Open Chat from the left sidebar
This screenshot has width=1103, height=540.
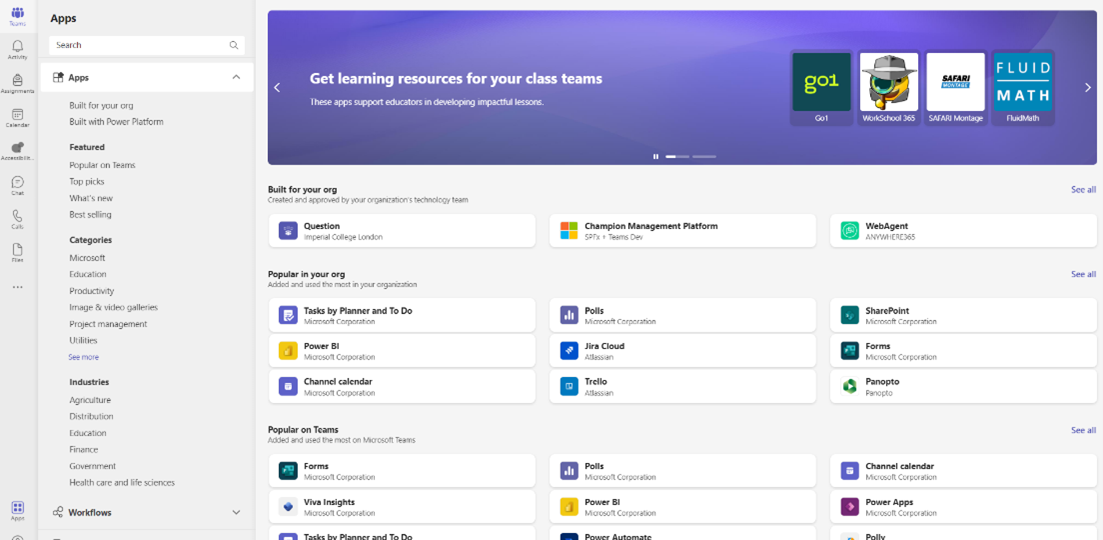pyautogui.click(x=17, y=185)
